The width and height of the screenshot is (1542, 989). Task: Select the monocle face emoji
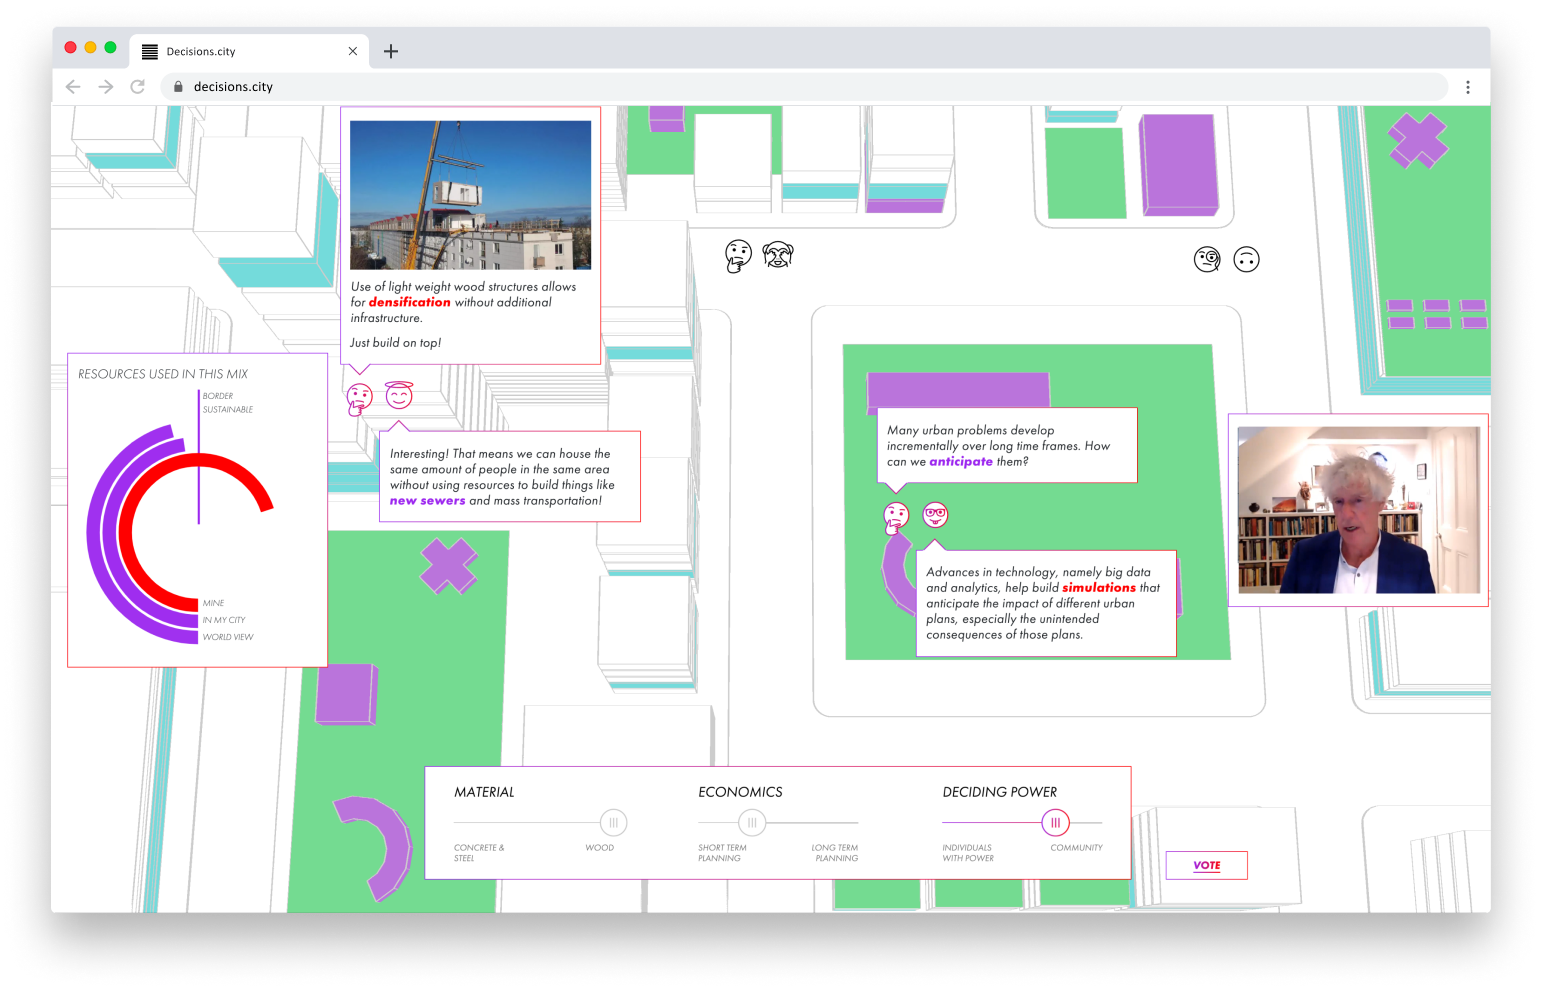[1207, 260]
